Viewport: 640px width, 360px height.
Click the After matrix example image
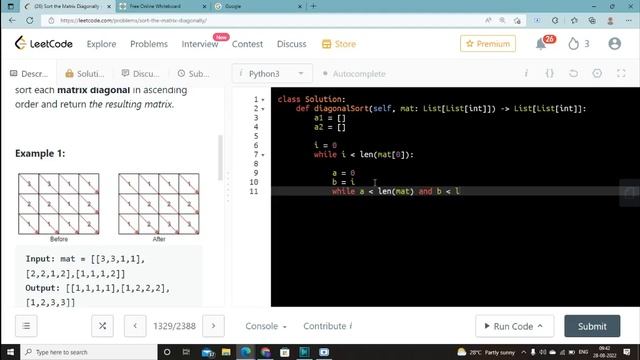159,204
